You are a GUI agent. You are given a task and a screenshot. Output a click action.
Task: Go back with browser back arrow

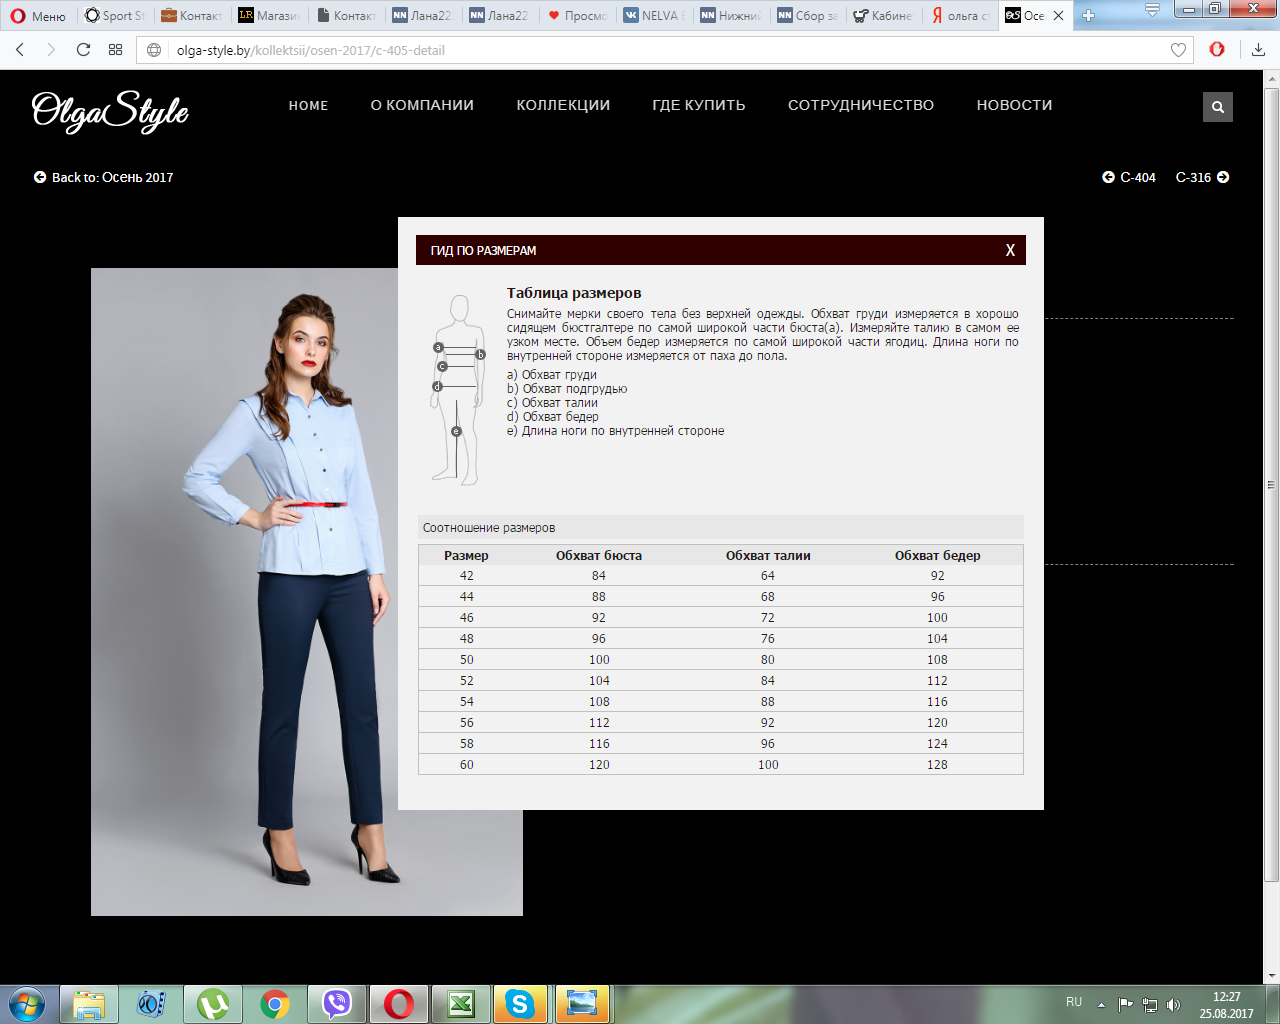20,50
